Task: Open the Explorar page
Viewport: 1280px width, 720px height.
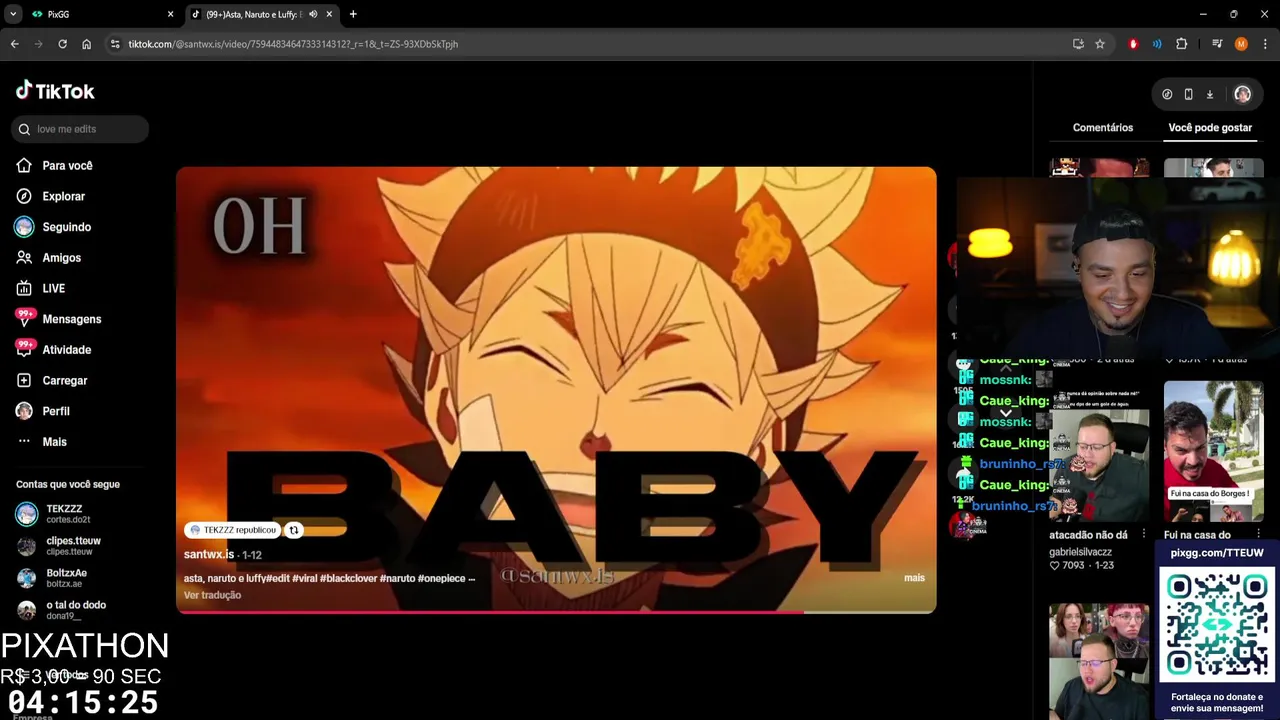Action: [63, 197]
